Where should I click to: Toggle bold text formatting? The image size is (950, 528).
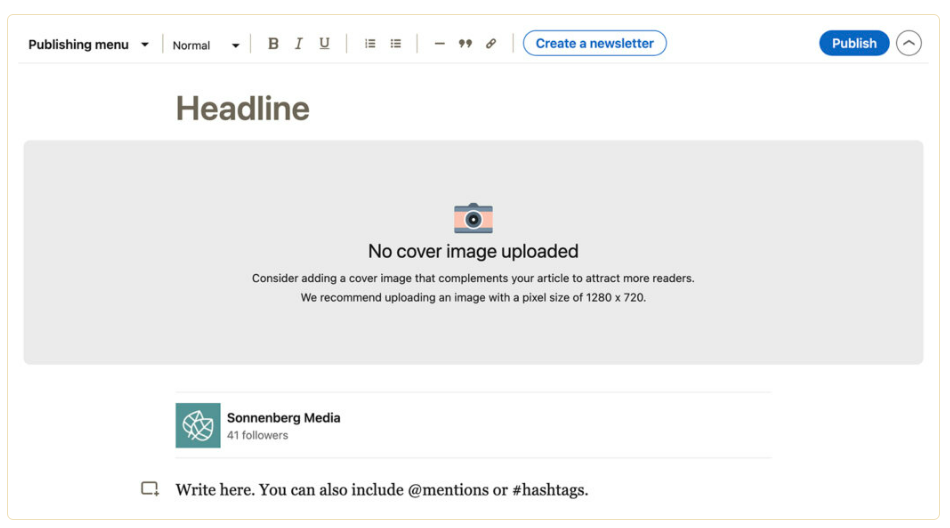[x=273, y=44]
